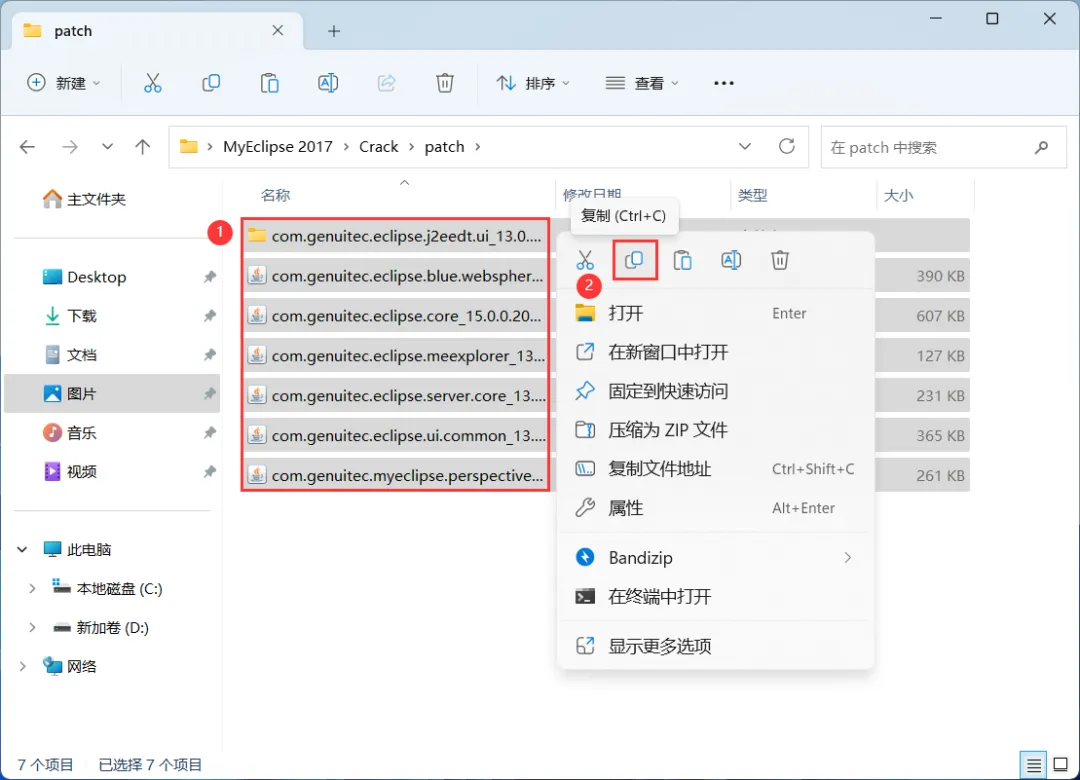Viewport: 1080px width, 780px height.
Task: Click the Cut icon in the top toolbar
Action: [x=152, y=83]
